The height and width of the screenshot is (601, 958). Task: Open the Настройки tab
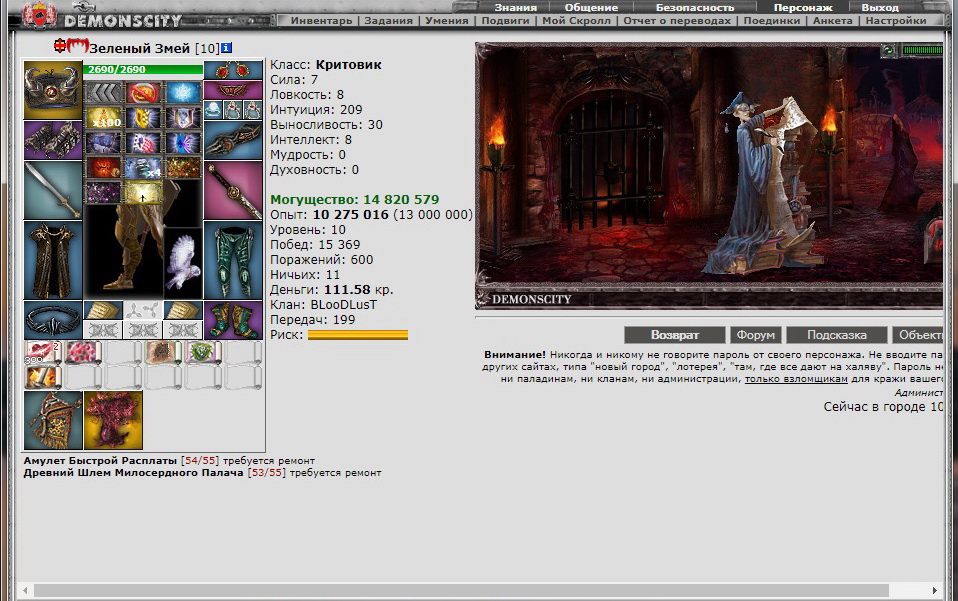896,20
